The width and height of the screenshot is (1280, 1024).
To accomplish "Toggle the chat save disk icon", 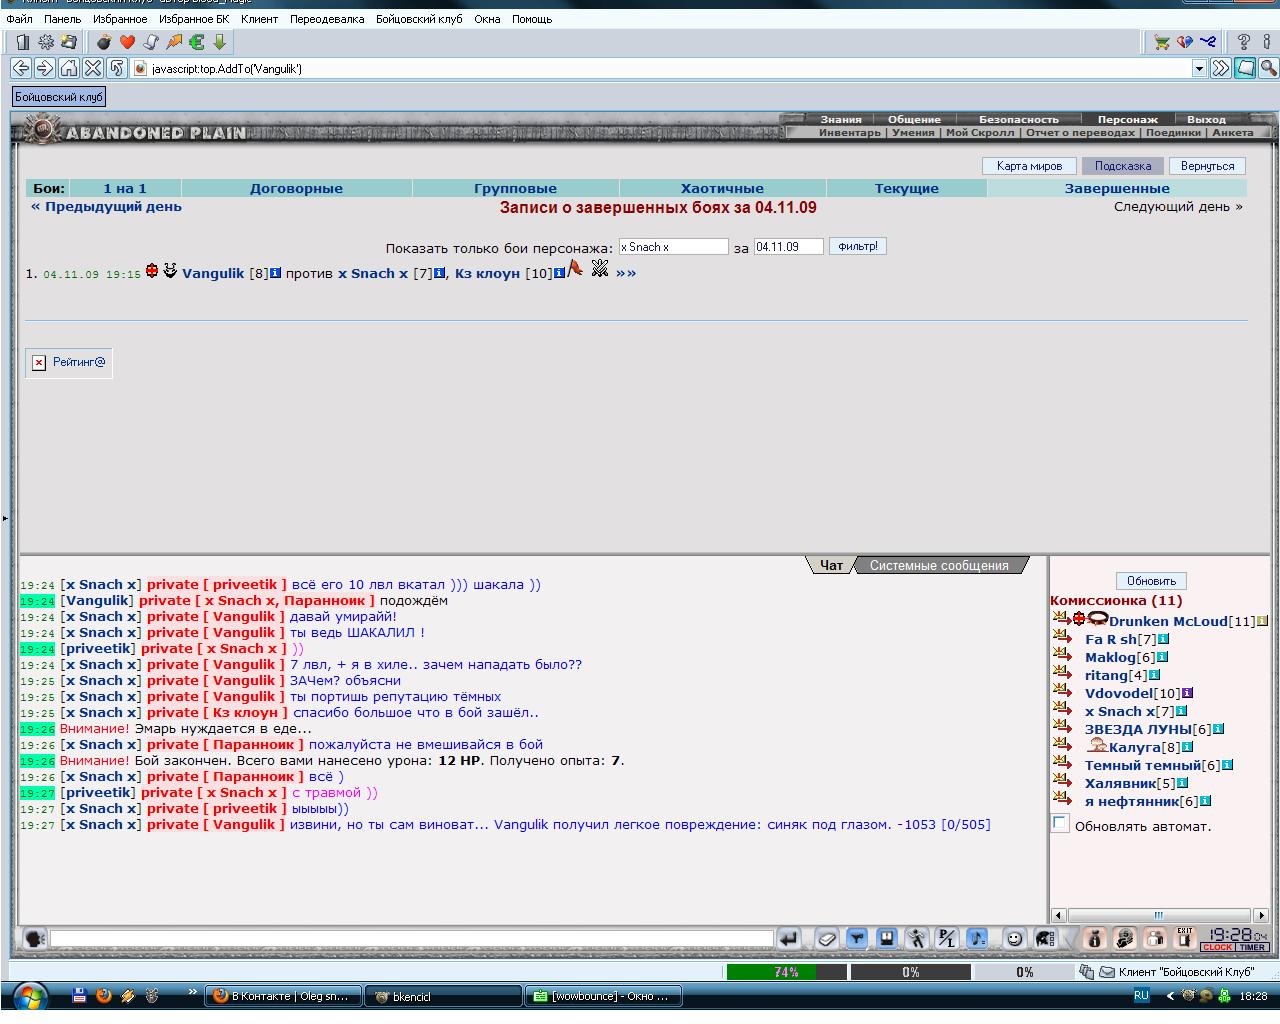I will [x=887, y=938].
